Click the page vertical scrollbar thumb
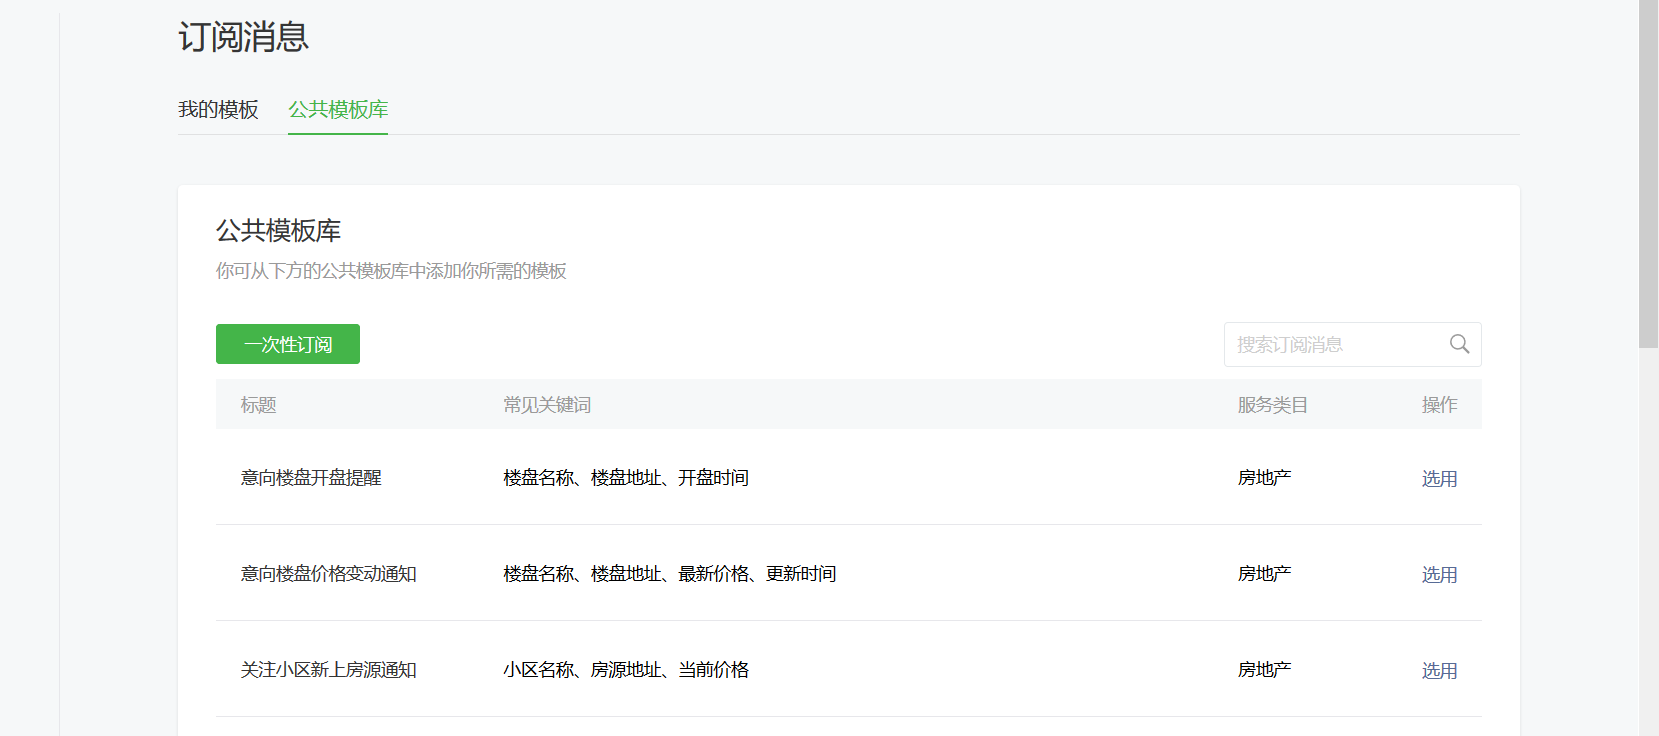Screen dimensions: 1659x736 [1649, 174]
